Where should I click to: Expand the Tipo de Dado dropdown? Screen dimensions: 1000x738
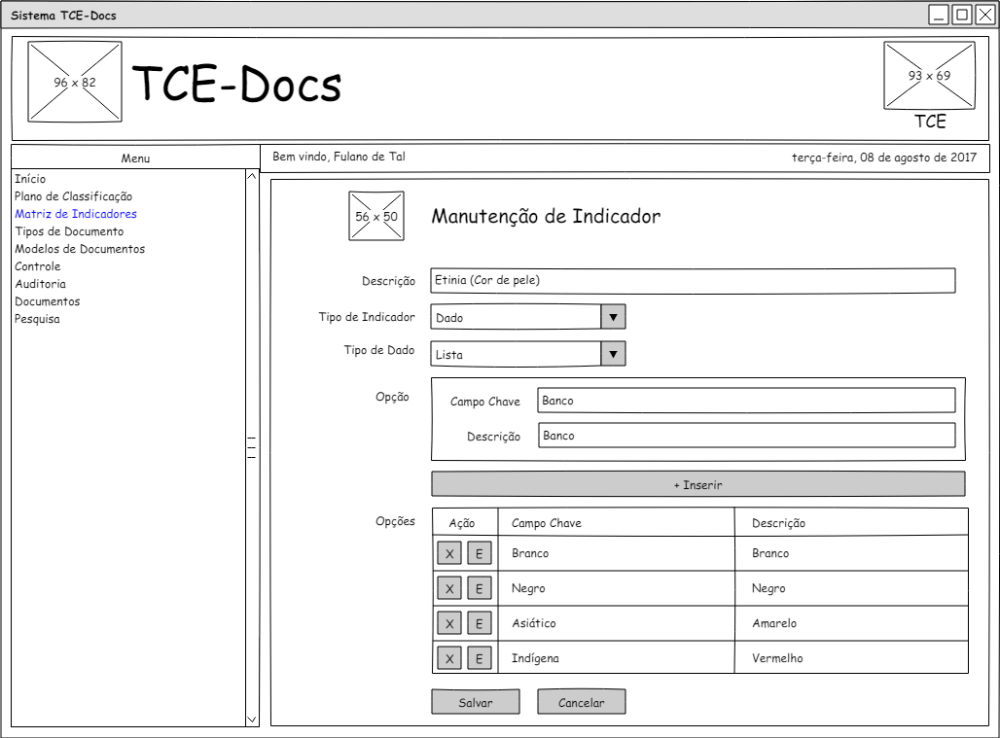(x=612, y=354)
